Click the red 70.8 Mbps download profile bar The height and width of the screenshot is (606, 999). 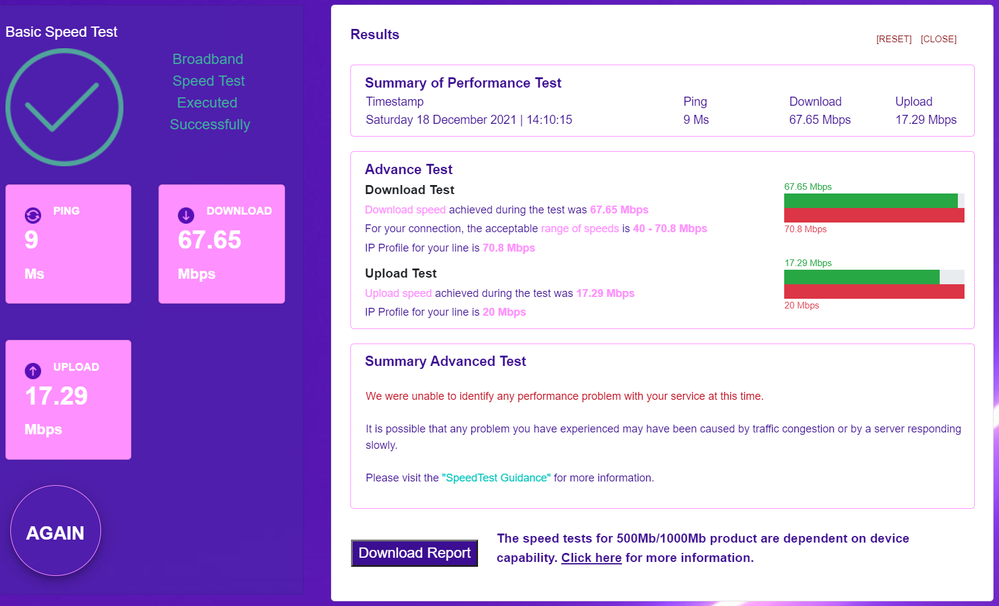(x=873, y=215)
